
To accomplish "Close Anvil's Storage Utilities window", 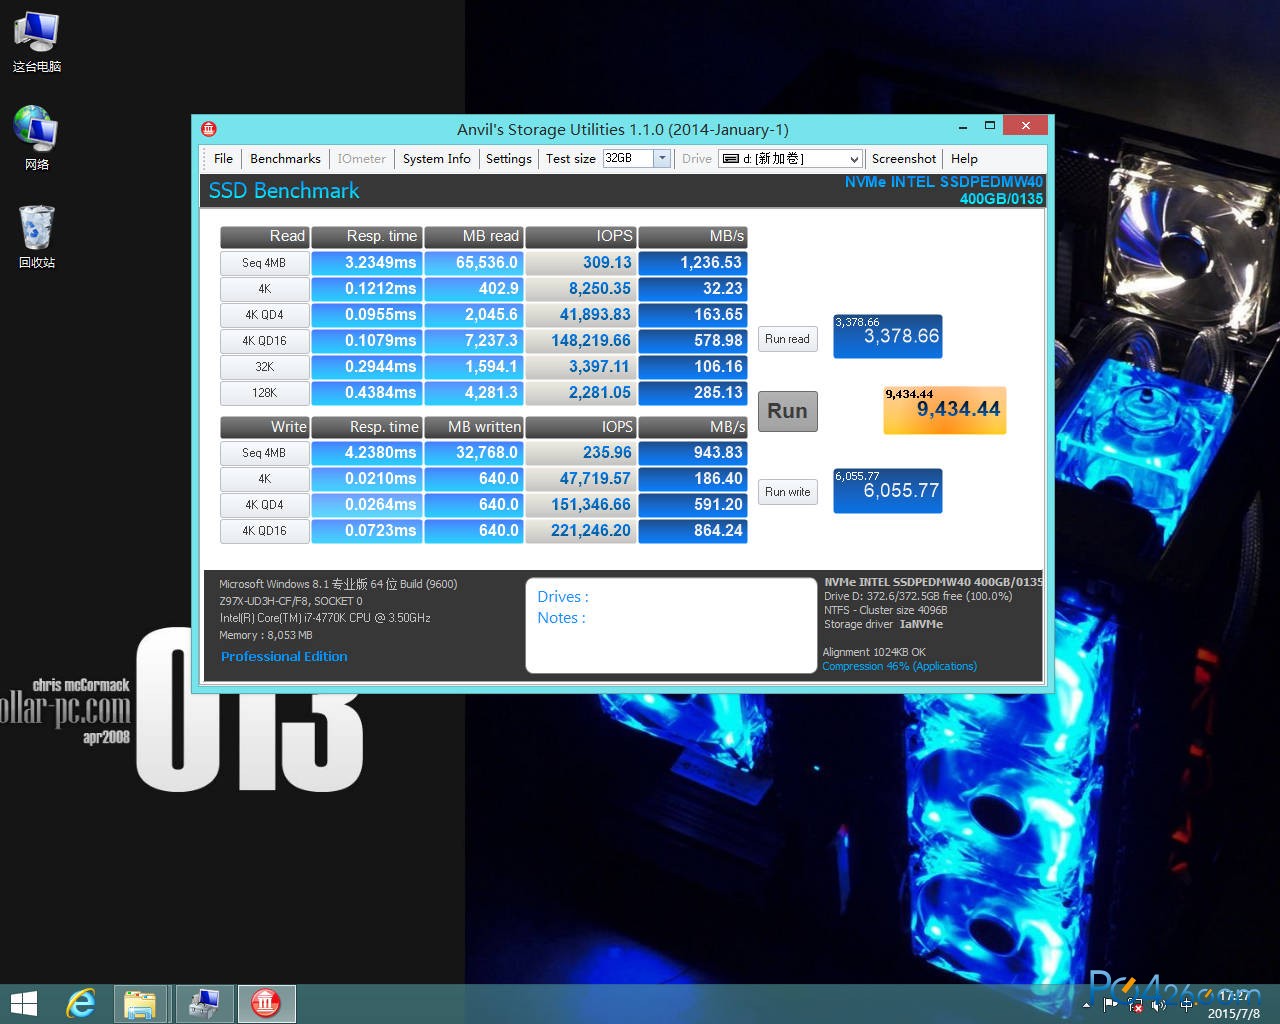I will 1026,125.
